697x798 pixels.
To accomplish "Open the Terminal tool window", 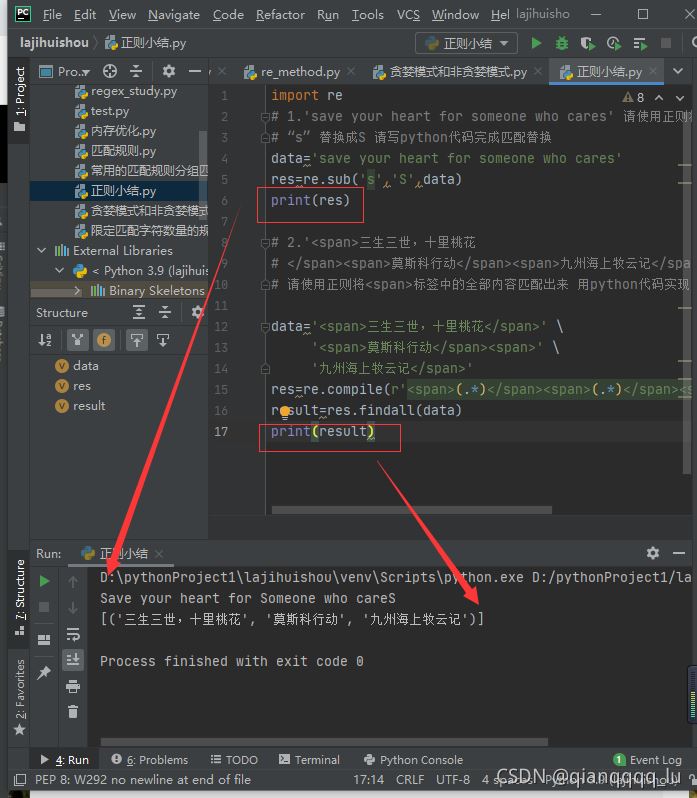I will coord(309,760).
